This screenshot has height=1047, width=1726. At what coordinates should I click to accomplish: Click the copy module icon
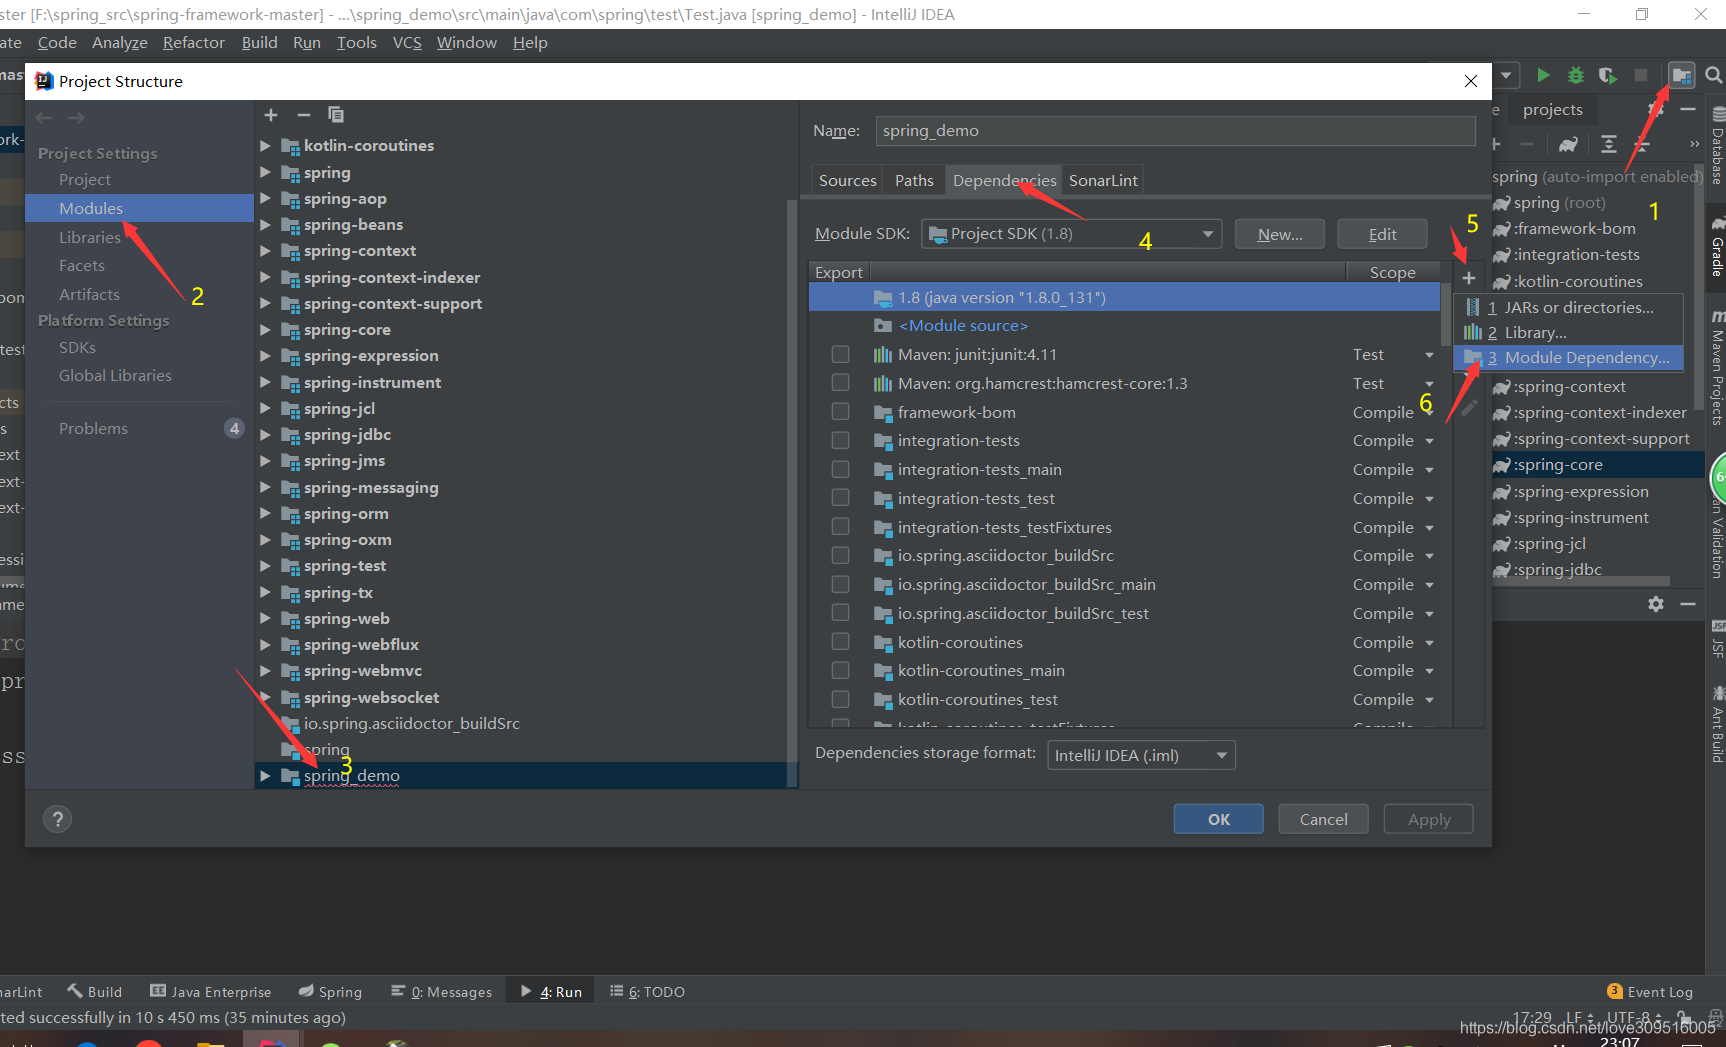[336, 115]
